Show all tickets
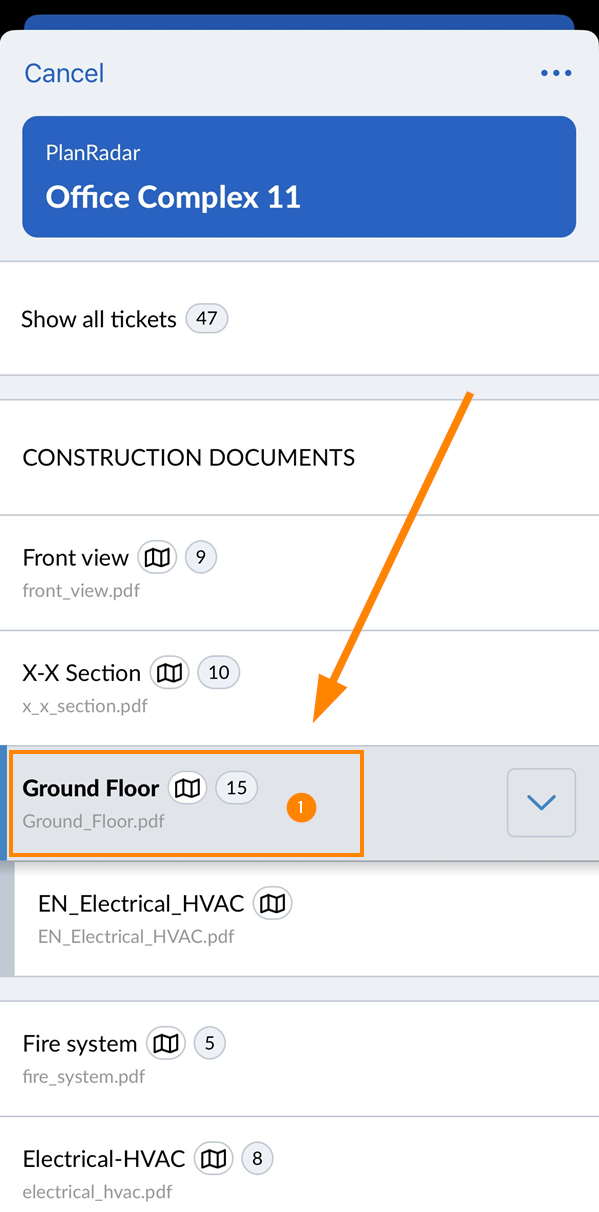This screenshot has height=1212, width=599. (299, 319)
